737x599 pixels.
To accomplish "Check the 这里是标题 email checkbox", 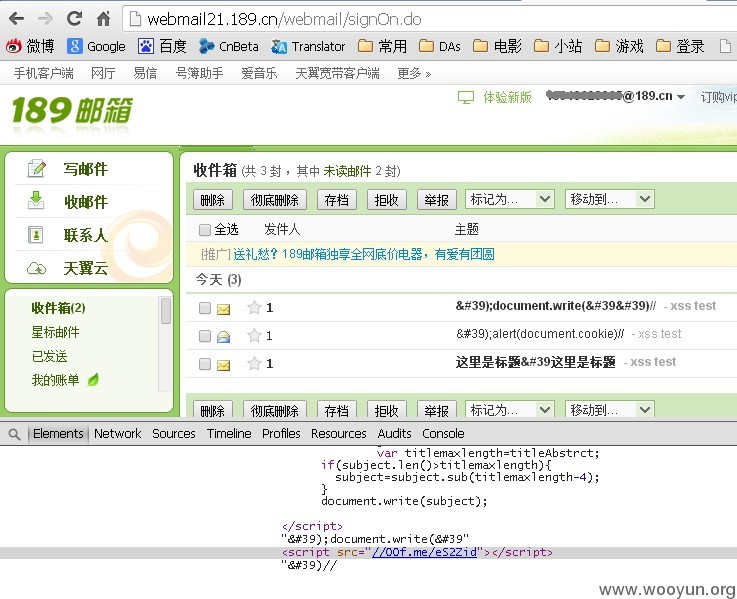I will [x=204, y=364].
